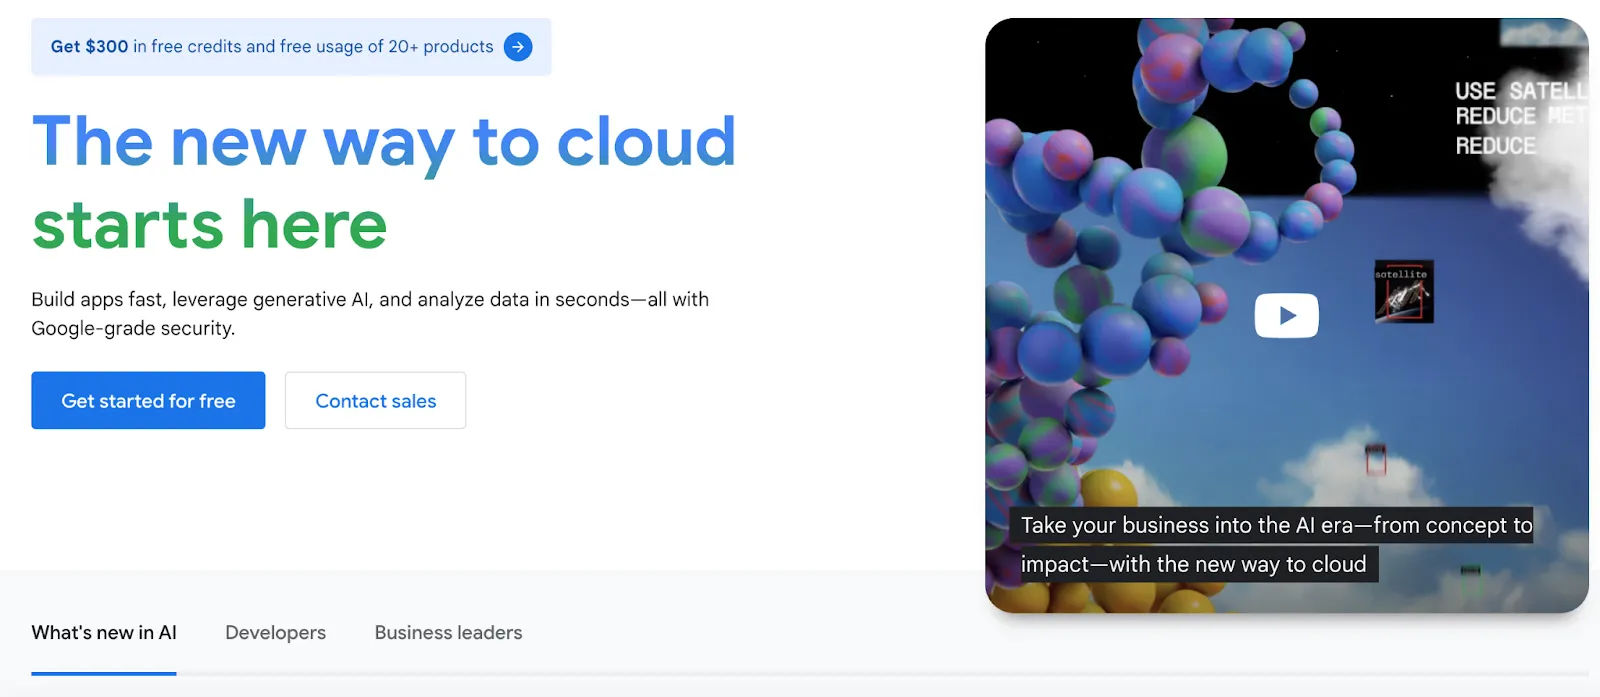
Task: Select the Business leaders tab
Action: point(448,633)
